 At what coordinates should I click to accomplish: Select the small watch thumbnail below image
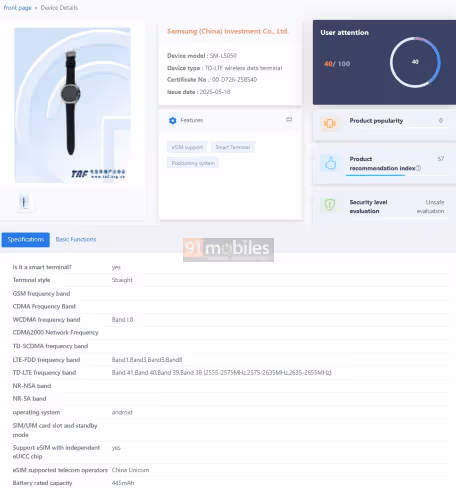25,202
